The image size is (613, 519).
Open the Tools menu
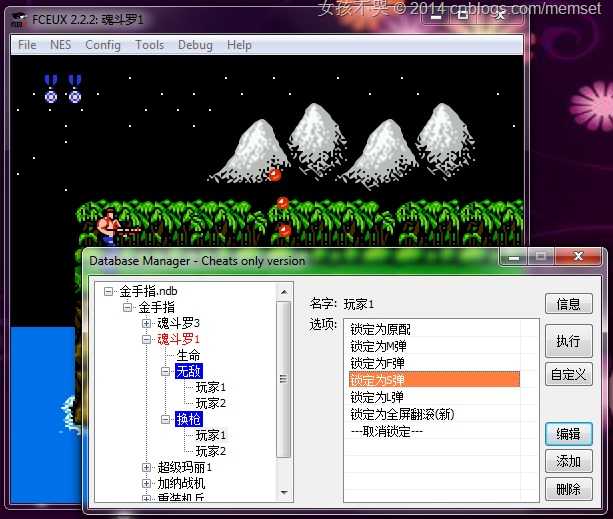coord(150,45)
